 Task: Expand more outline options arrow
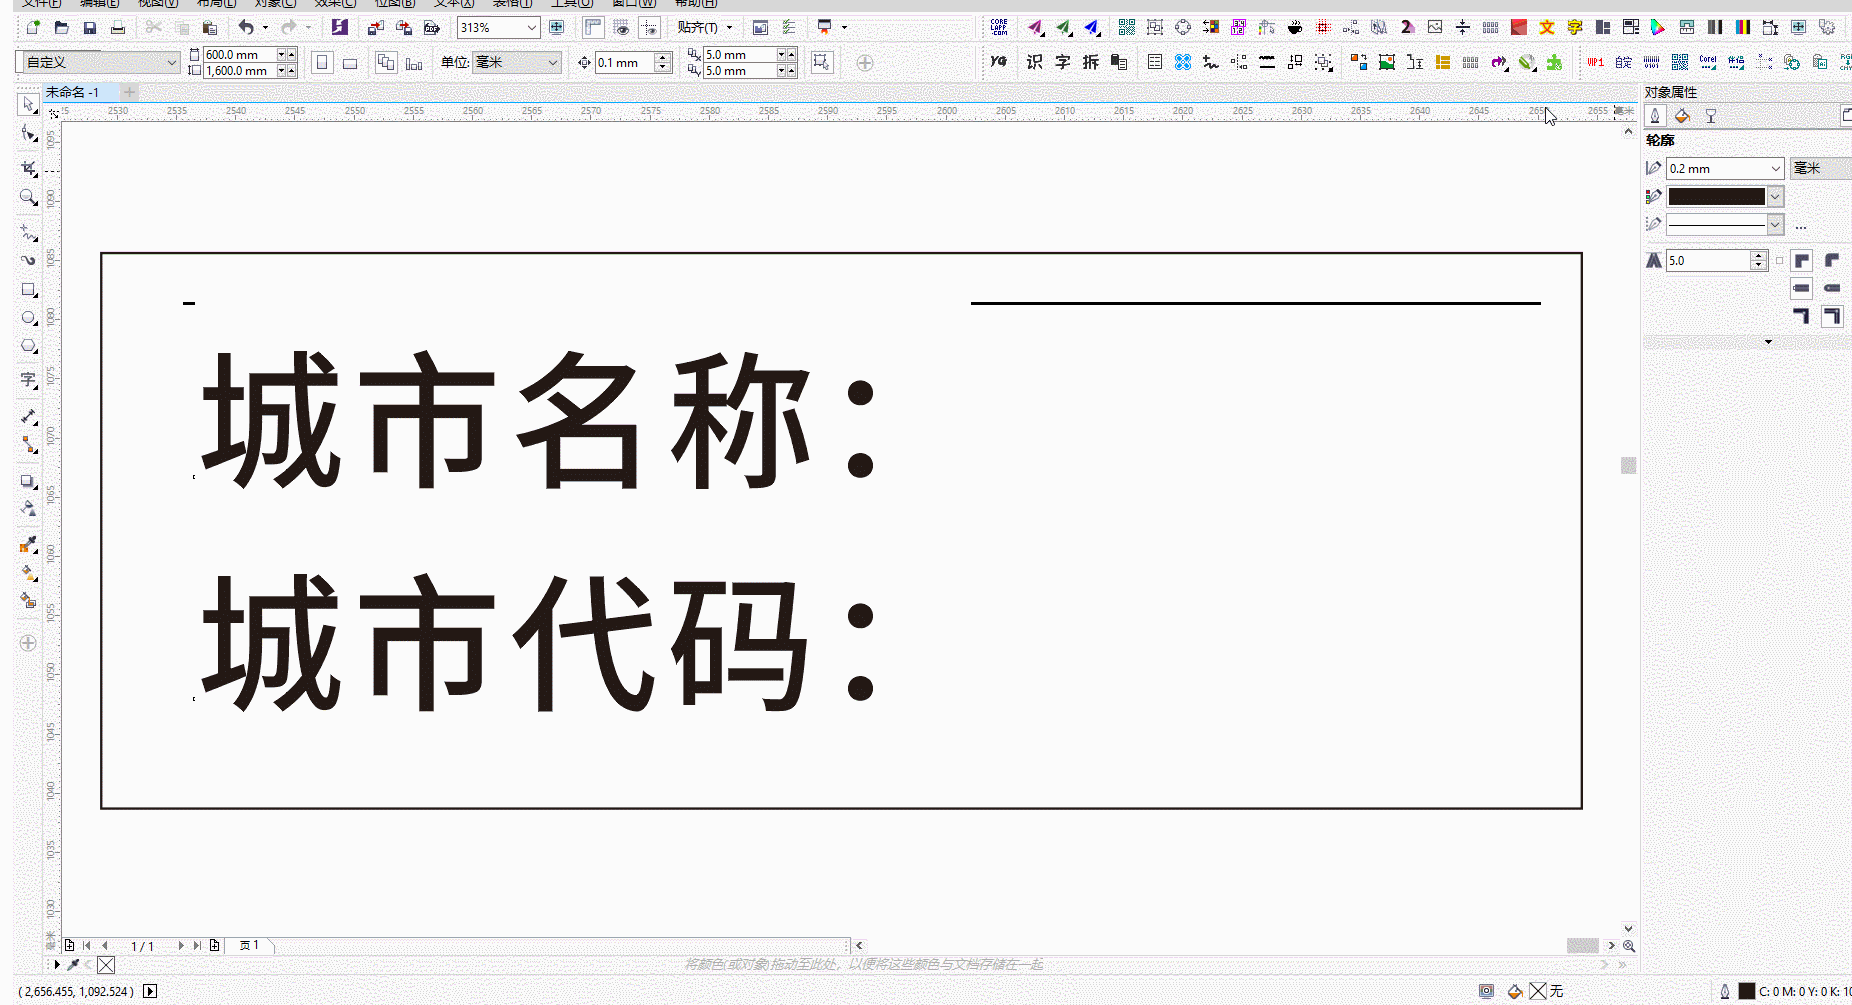click(1768, 342)
